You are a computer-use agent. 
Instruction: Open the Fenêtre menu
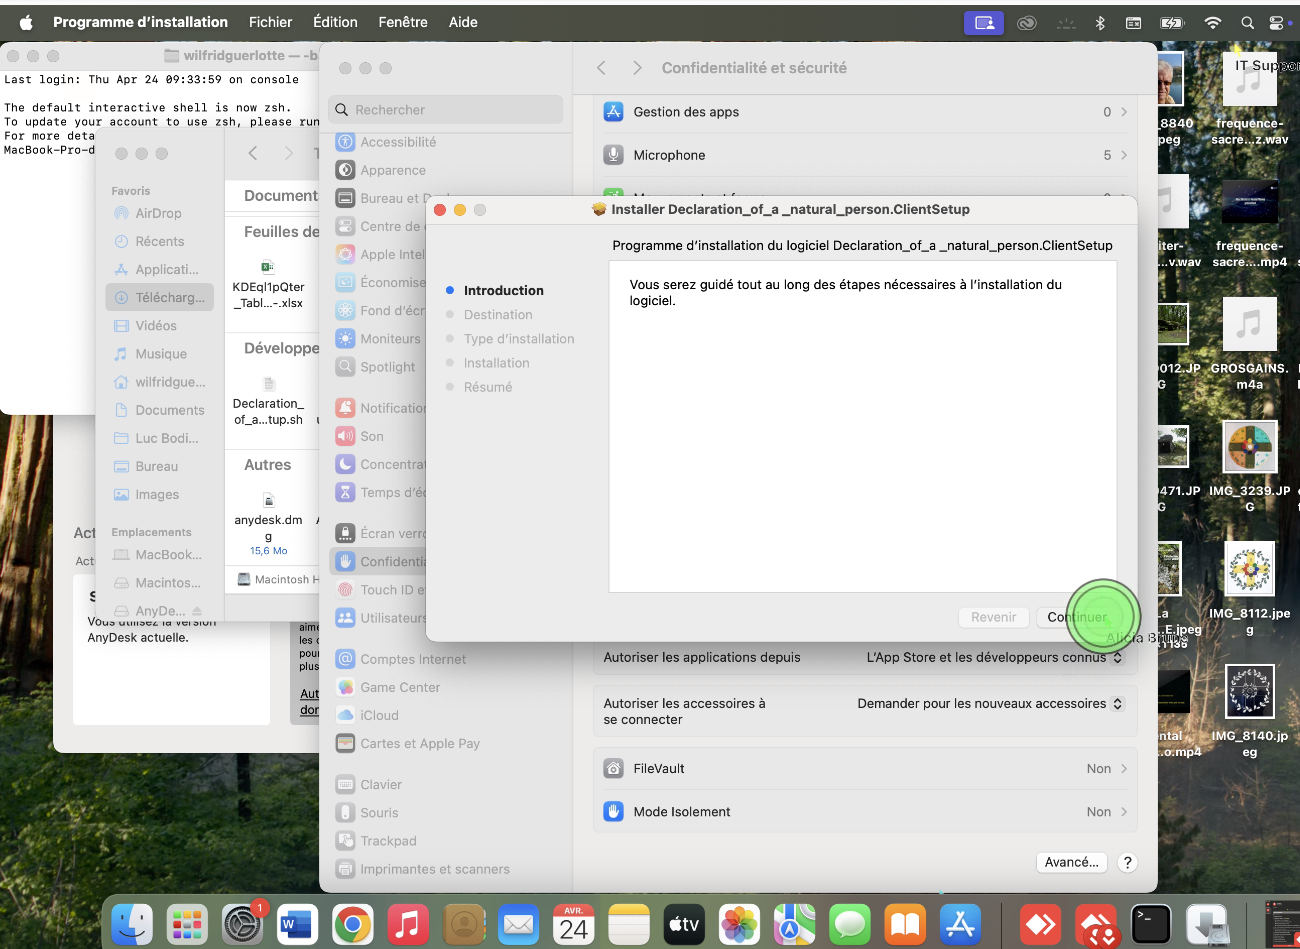pos(403,22)
